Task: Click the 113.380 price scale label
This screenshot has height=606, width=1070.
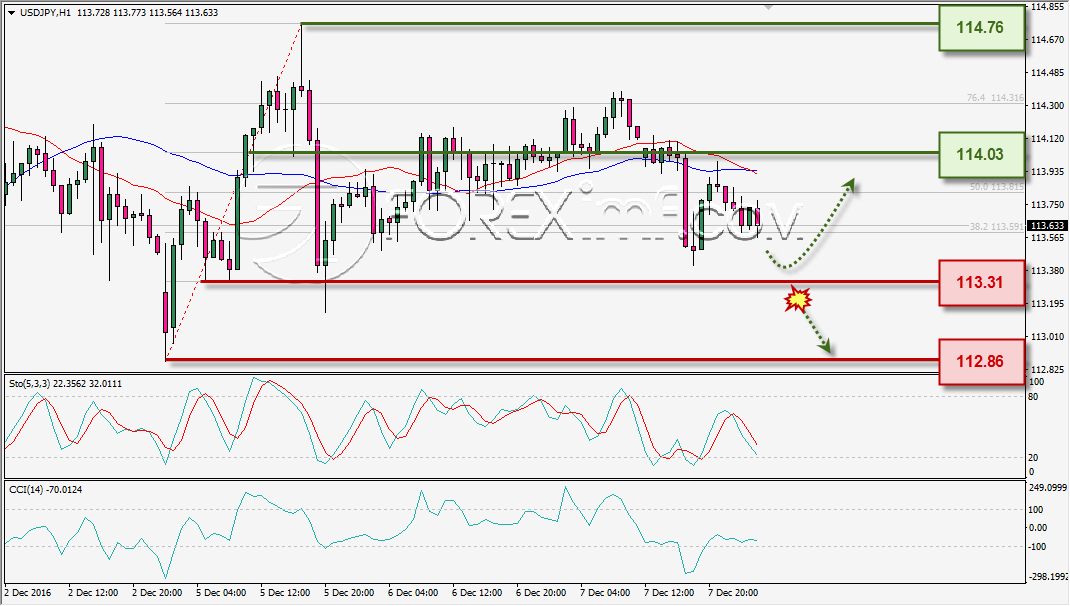Action: click(1047, 270)
